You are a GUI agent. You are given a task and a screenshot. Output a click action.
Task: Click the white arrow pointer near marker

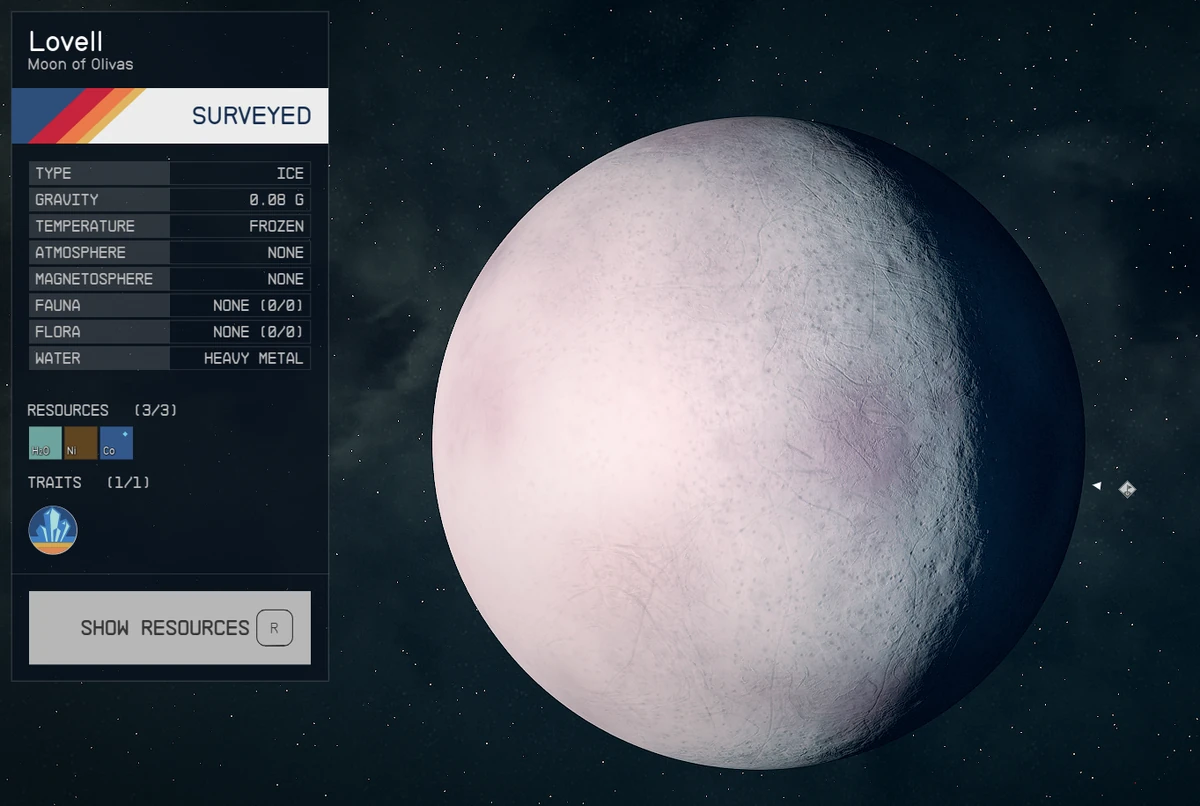[1097, 486]
